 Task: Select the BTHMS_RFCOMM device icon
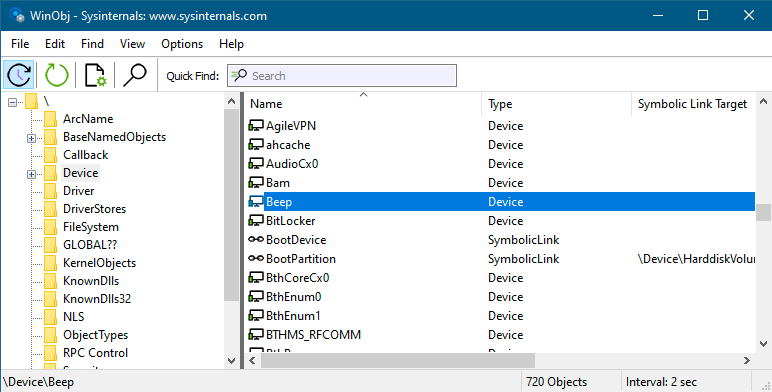pos(256,335)
